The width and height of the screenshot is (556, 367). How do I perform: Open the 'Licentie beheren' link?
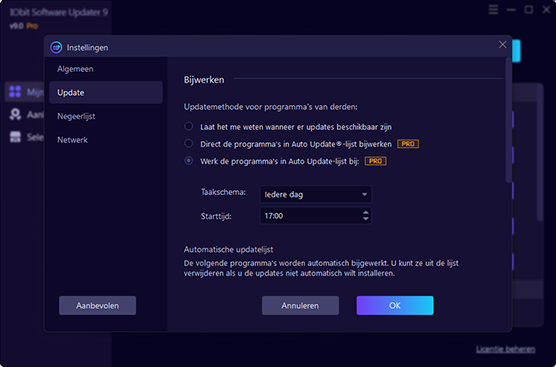tap(506, 349)
